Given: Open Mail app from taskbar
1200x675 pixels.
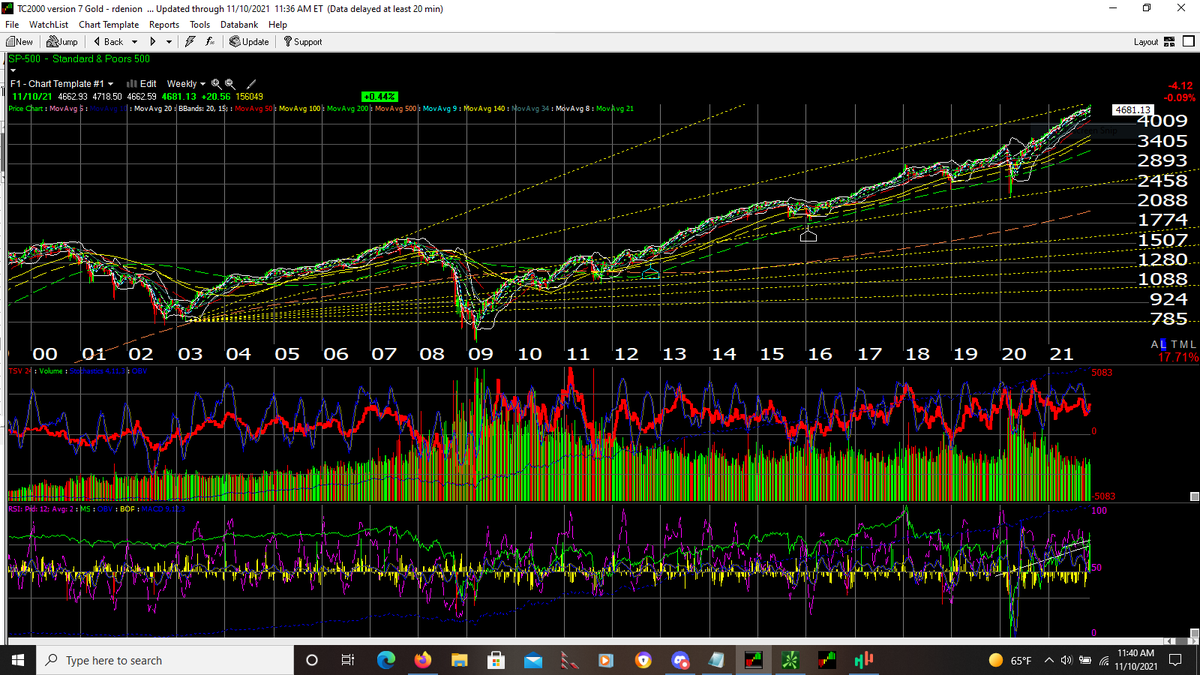Looking at the screenshot, I should point(532,660).
